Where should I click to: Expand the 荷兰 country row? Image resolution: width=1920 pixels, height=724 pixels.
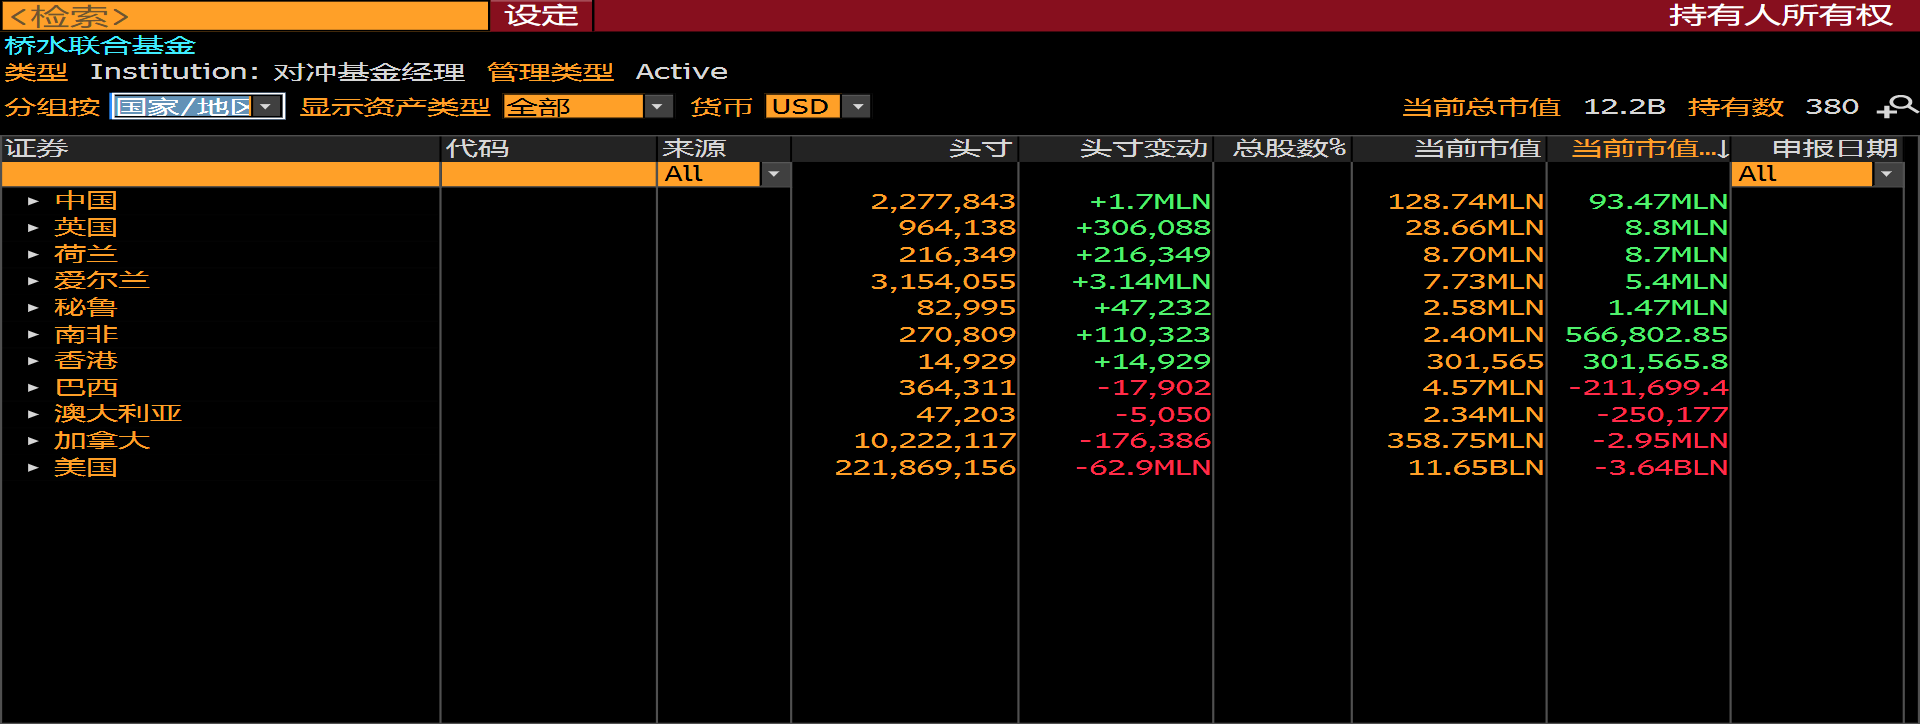pyautogui.click(x=33, y=254)
